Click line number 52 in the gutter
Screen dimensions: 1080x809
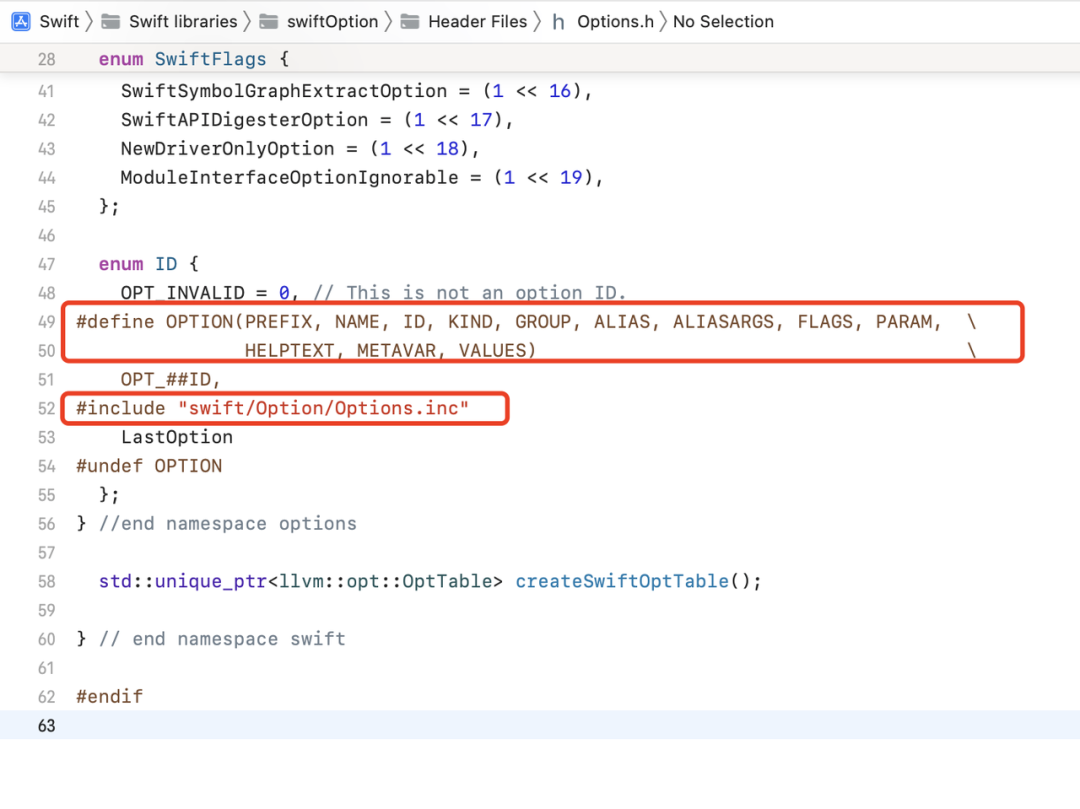tap(47, 408)
